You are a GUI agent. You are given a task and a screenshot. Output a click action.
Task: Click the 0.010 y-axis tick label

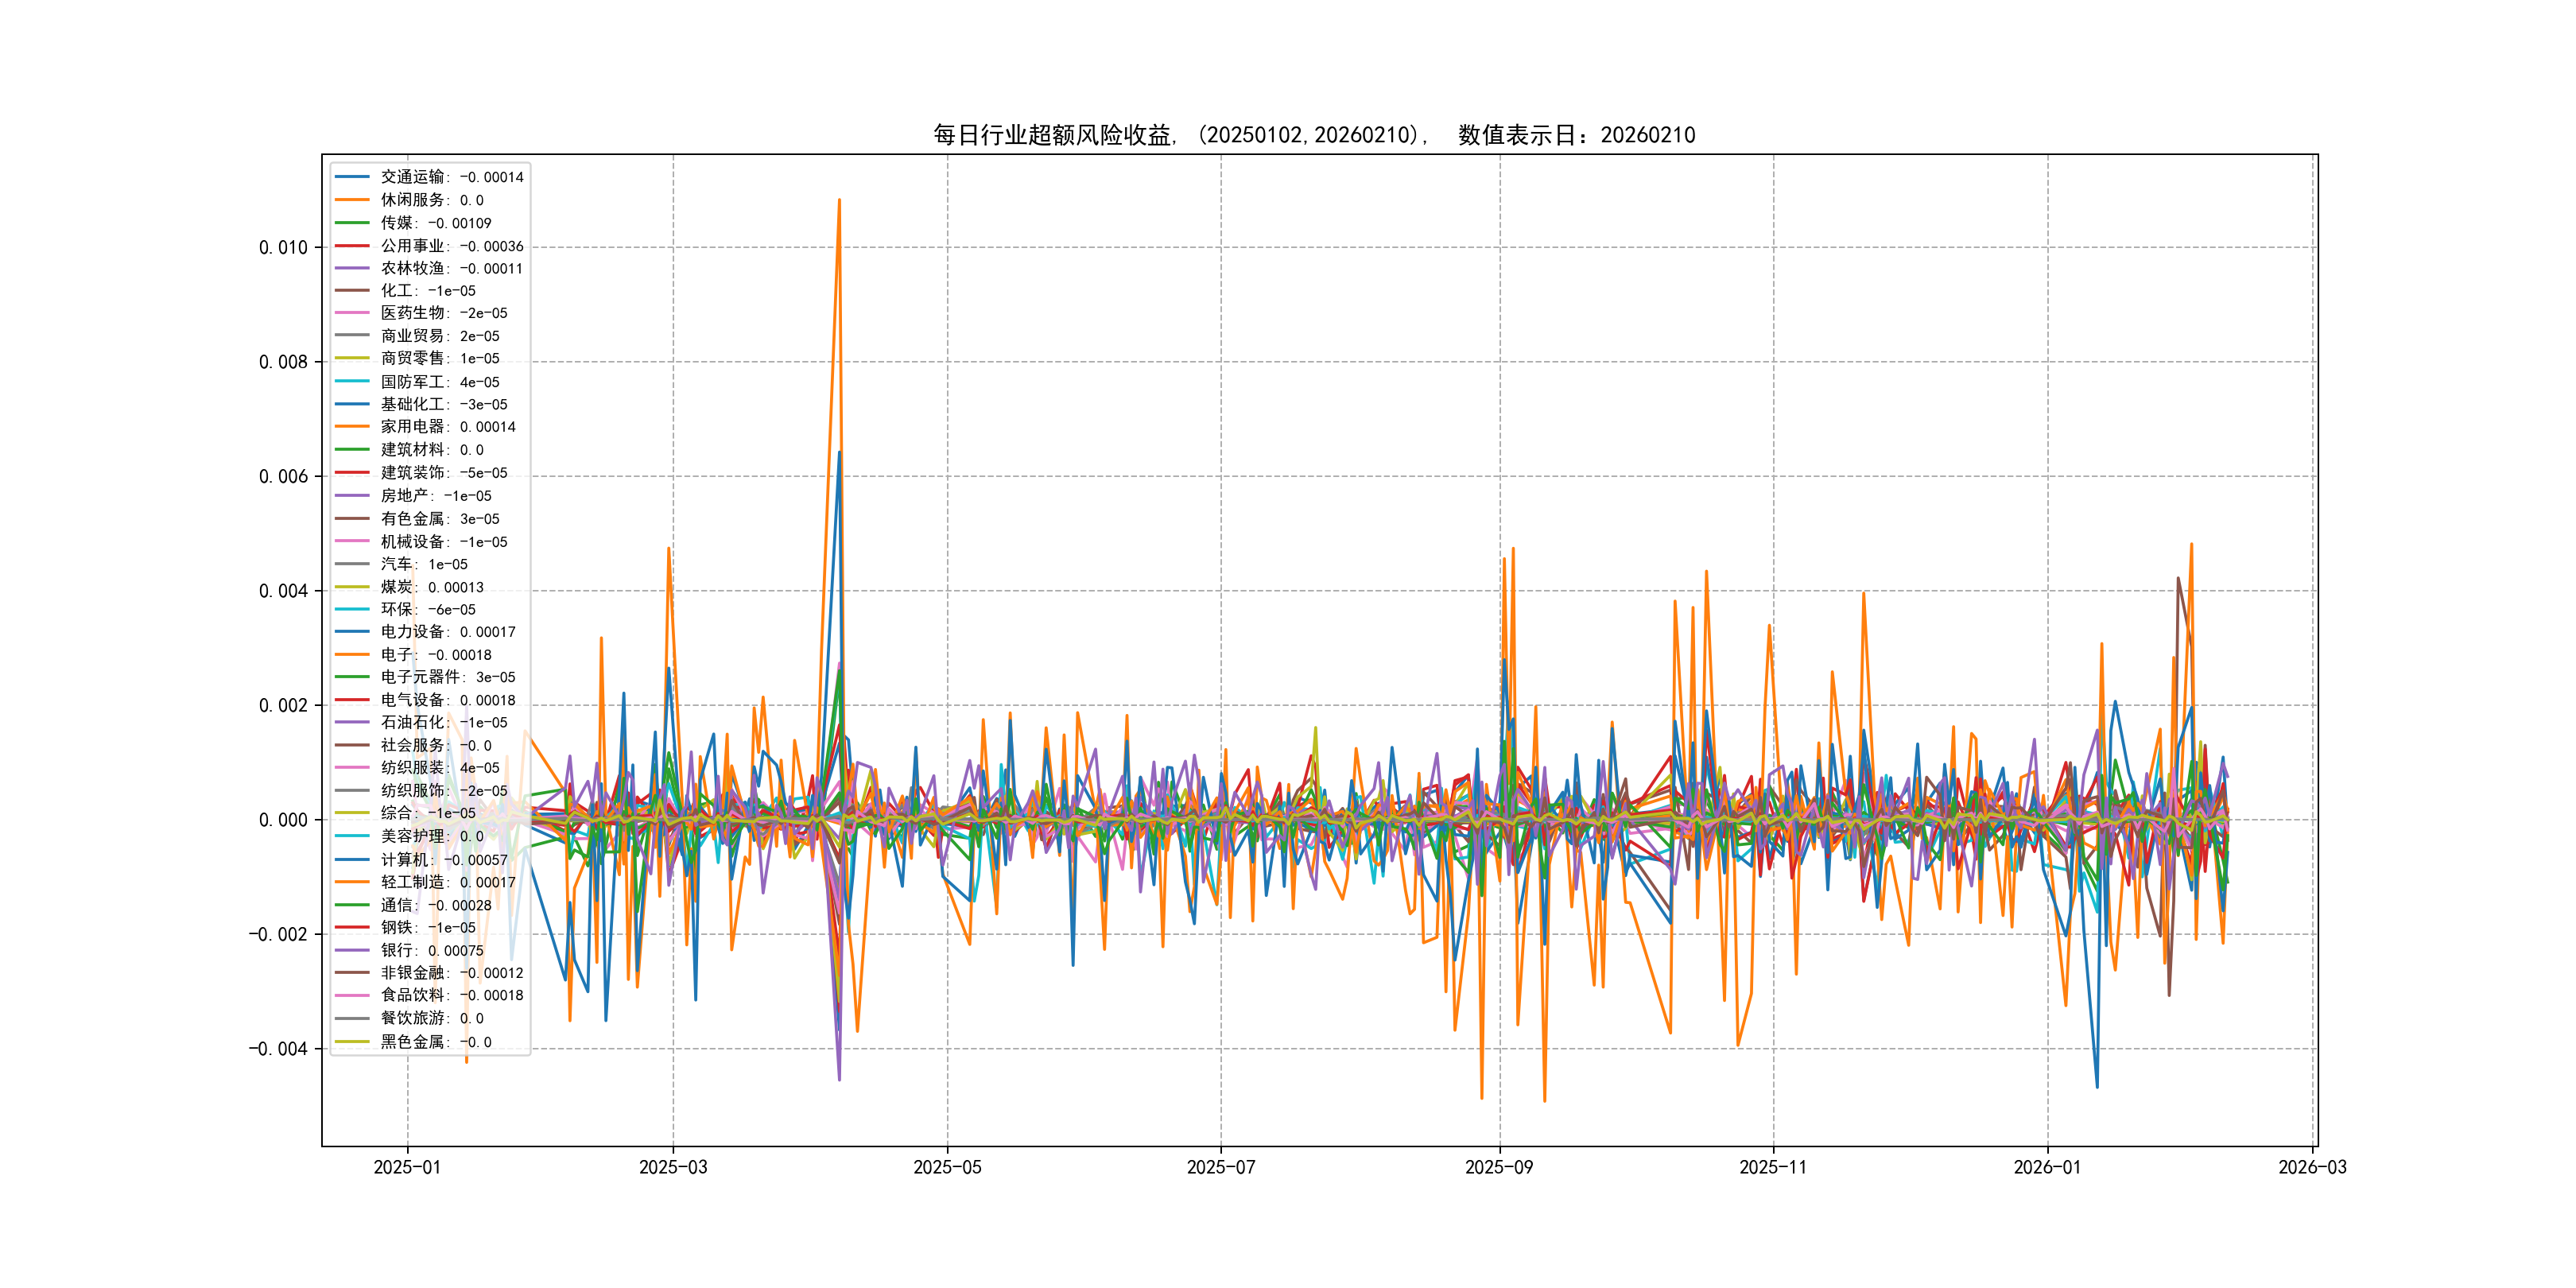(283, 248)
